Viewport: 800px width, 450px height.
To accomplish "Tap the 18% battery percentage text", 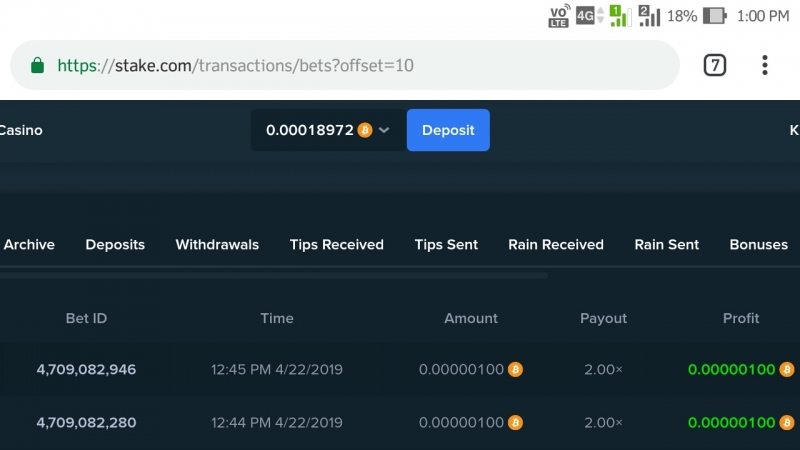I will point(682,16).
